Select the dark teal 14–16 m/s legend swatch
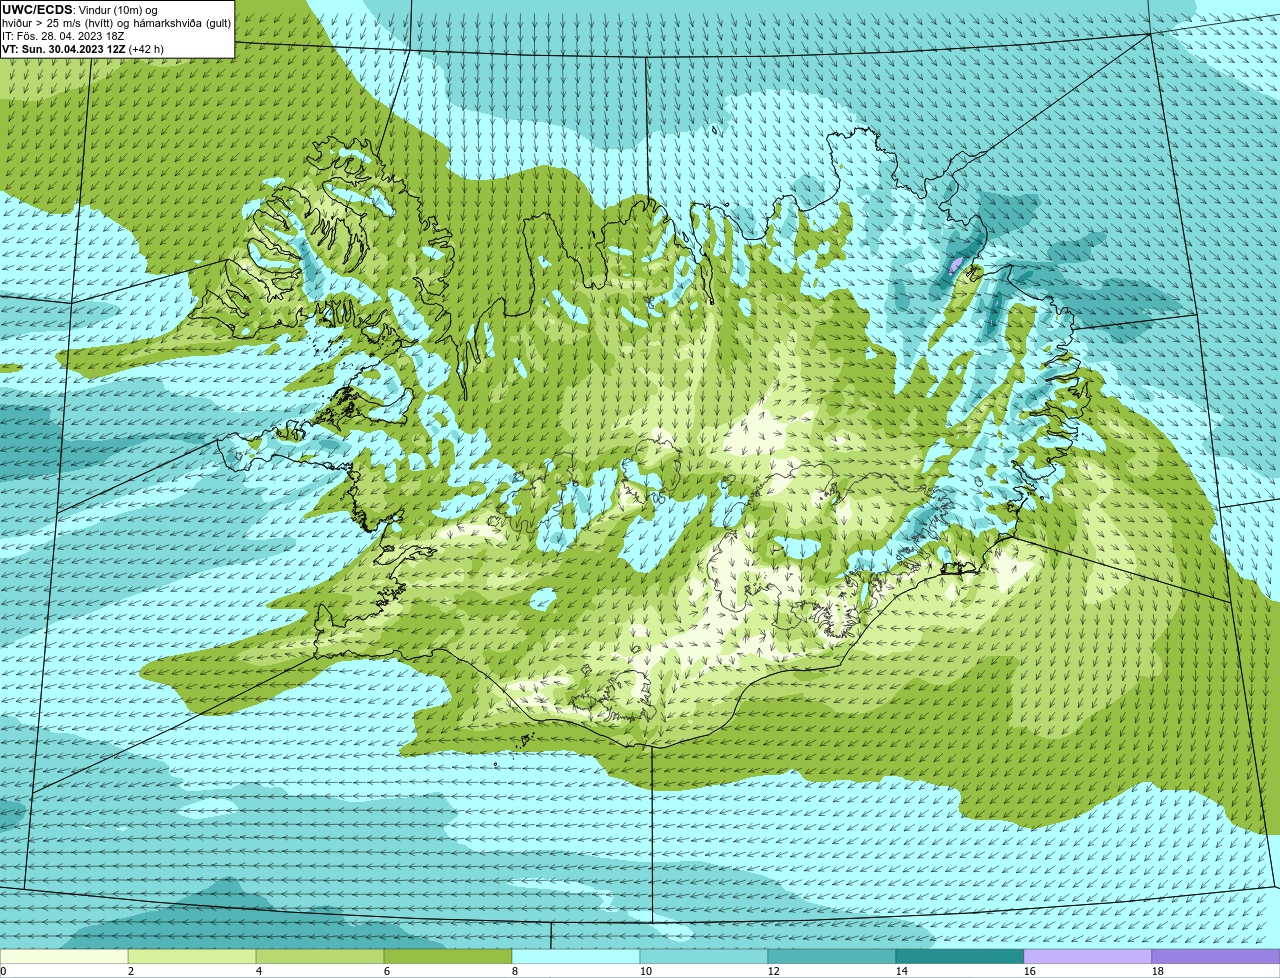Viewport: 1280px width, 978px height. click(960, 956)
